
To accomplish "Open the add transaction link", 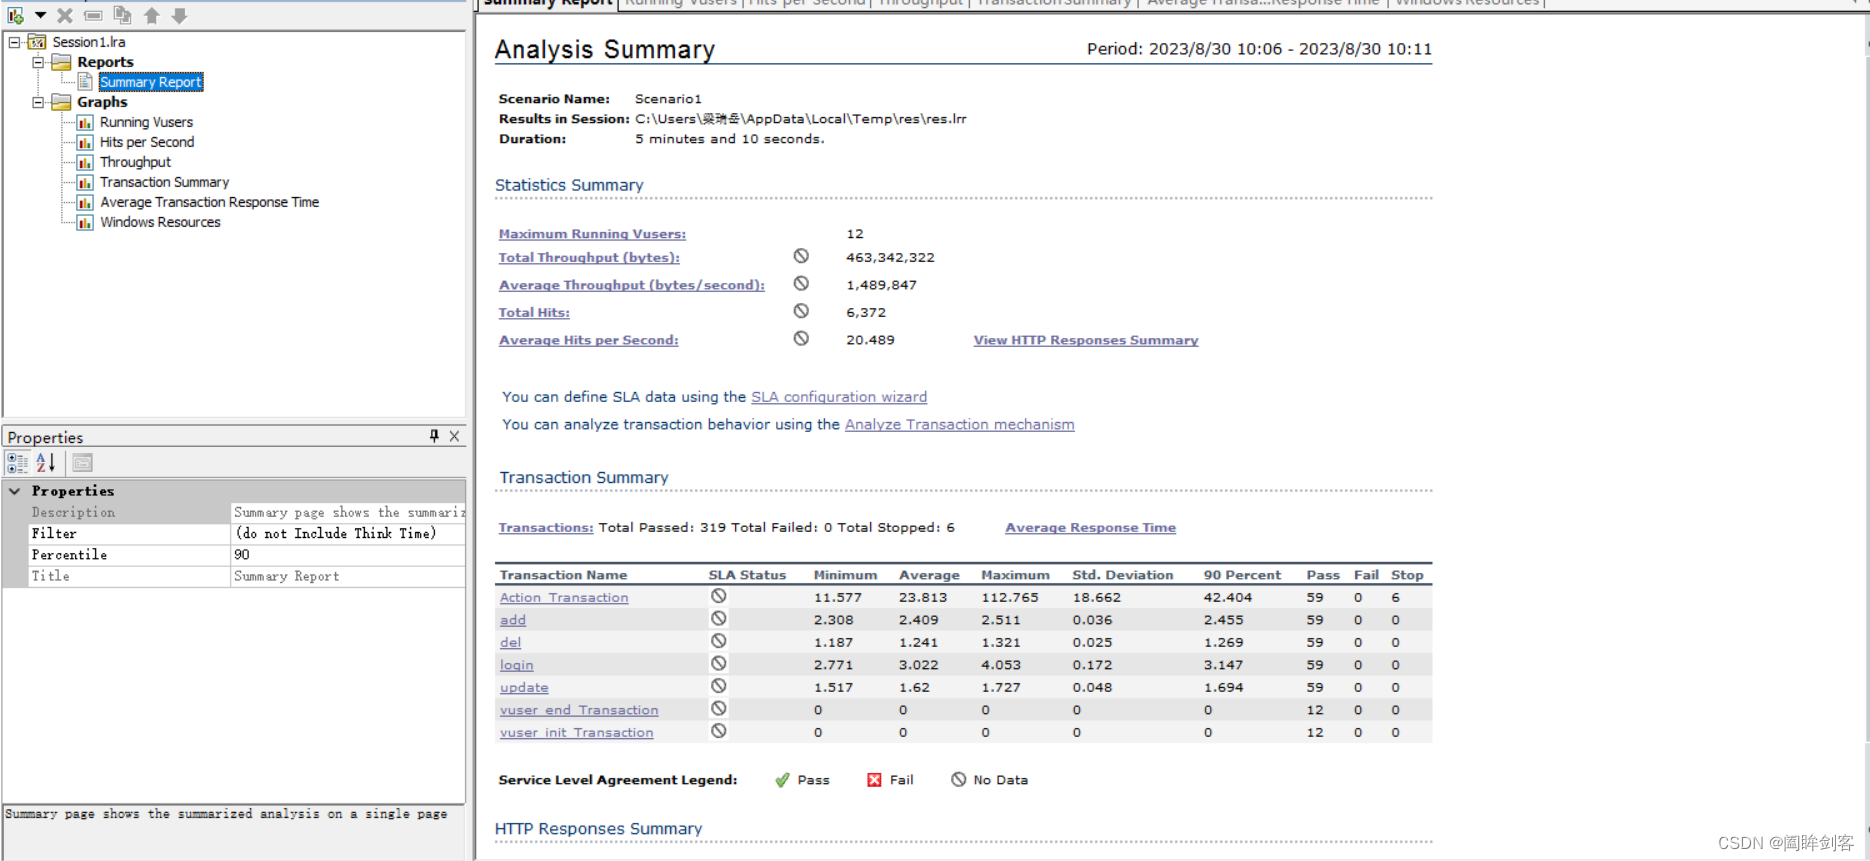I will [x=513, y=621].
